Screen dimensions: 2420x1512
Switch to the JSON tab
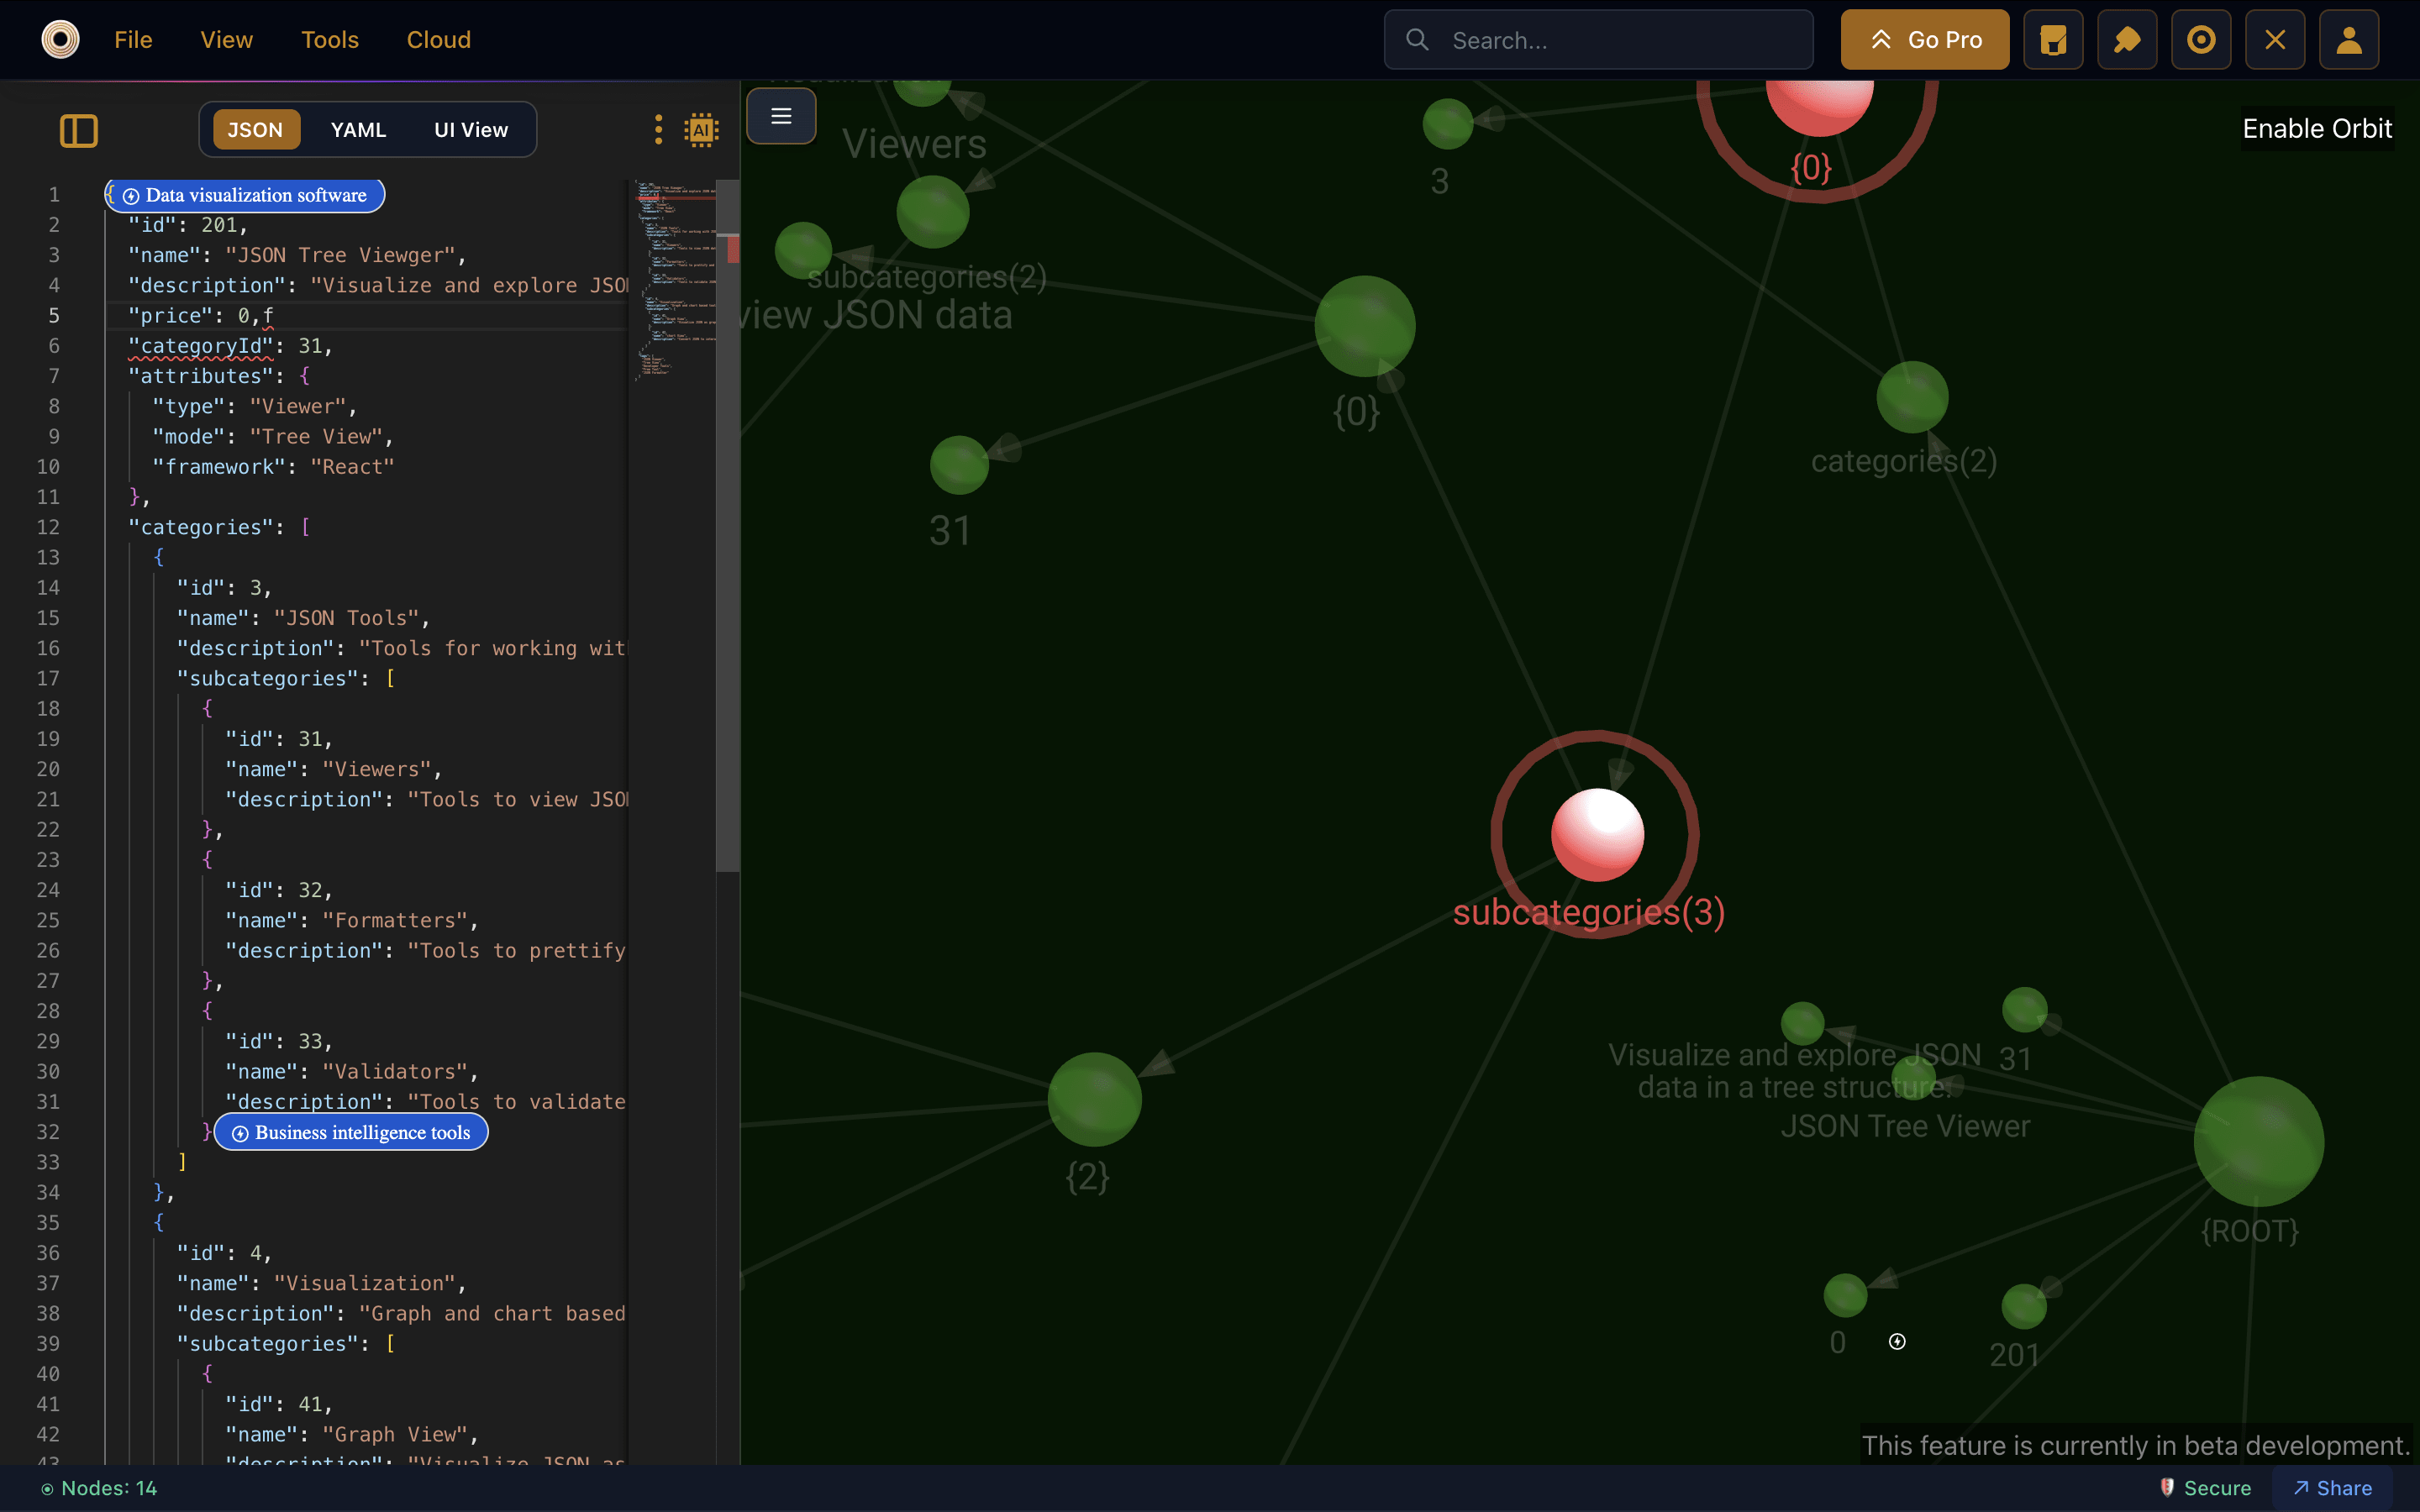click(255, 130)
